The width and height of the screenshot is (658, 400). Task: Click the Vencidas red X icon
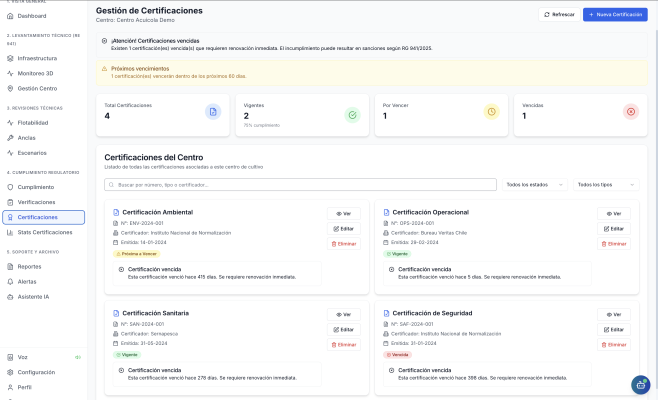point(630,112)
